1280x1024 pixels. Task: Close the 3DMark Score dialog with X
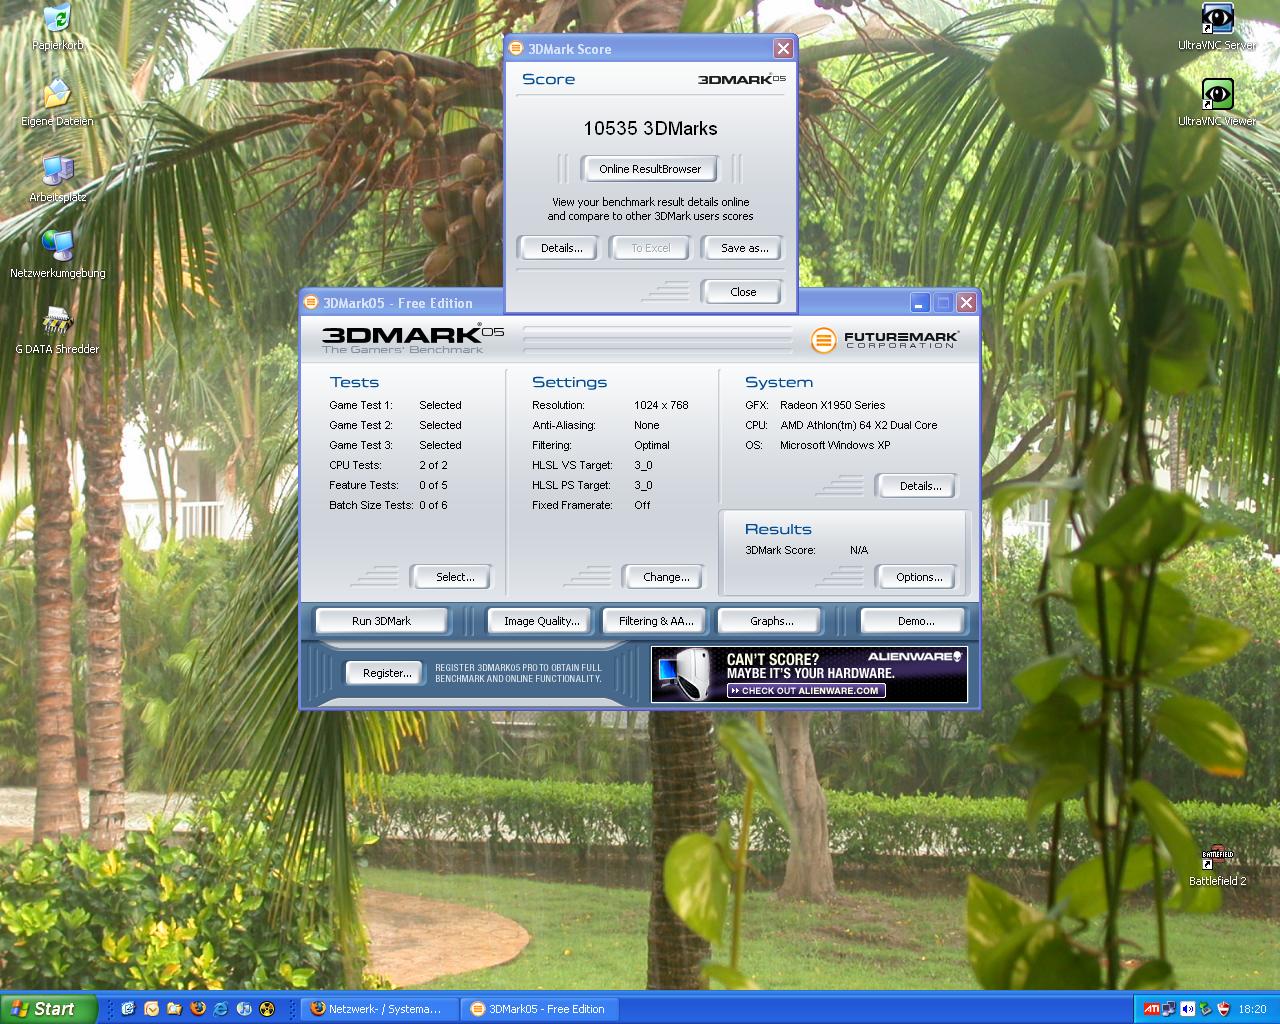pyautogui.click(x=783, y=48)
